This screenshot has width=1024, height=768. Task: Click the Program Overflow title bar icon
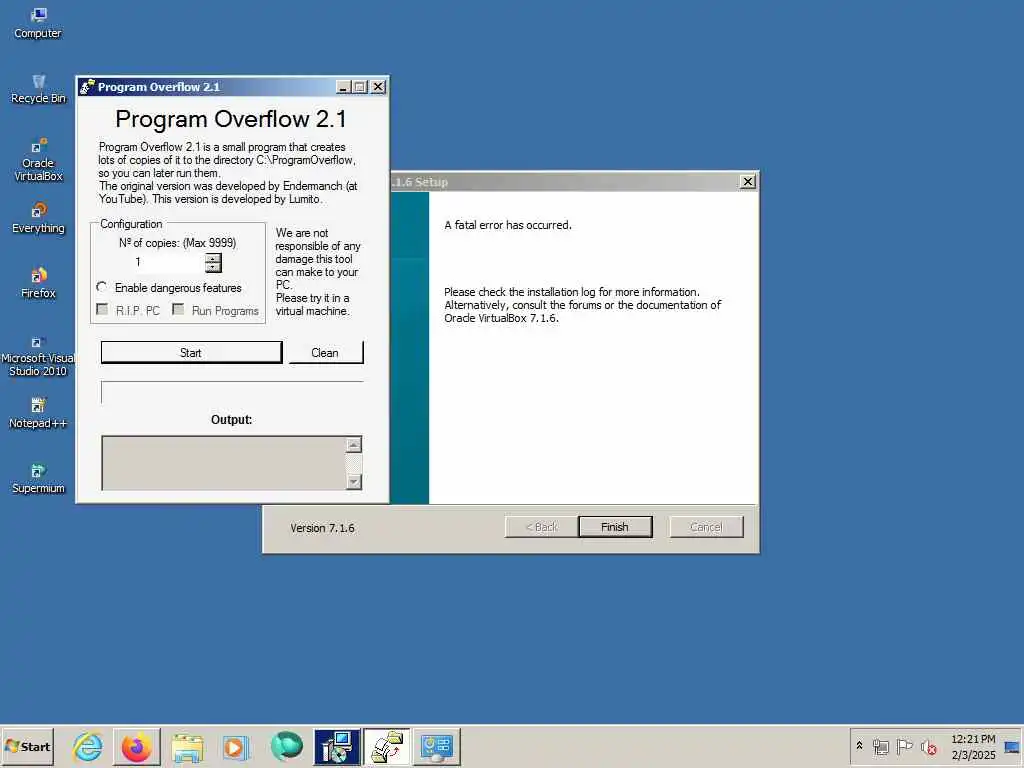point(87,87)
